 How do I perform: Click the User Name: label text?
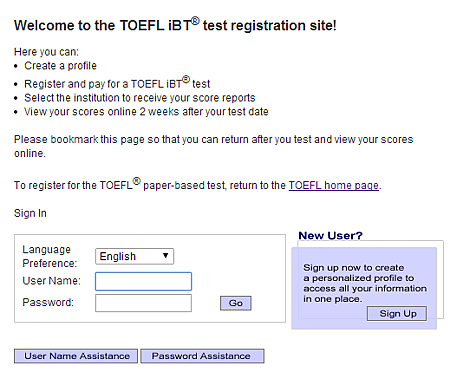52,281
